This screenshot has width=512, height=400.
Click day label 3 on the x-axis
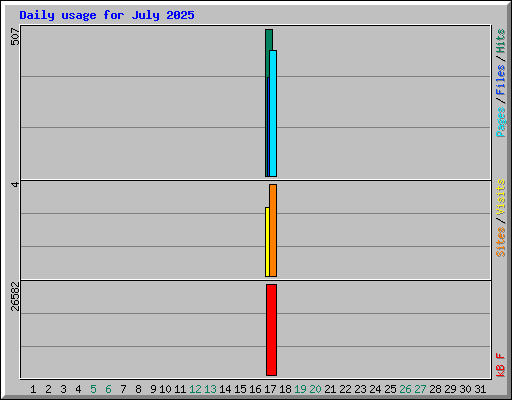click(x=63, y=389)
